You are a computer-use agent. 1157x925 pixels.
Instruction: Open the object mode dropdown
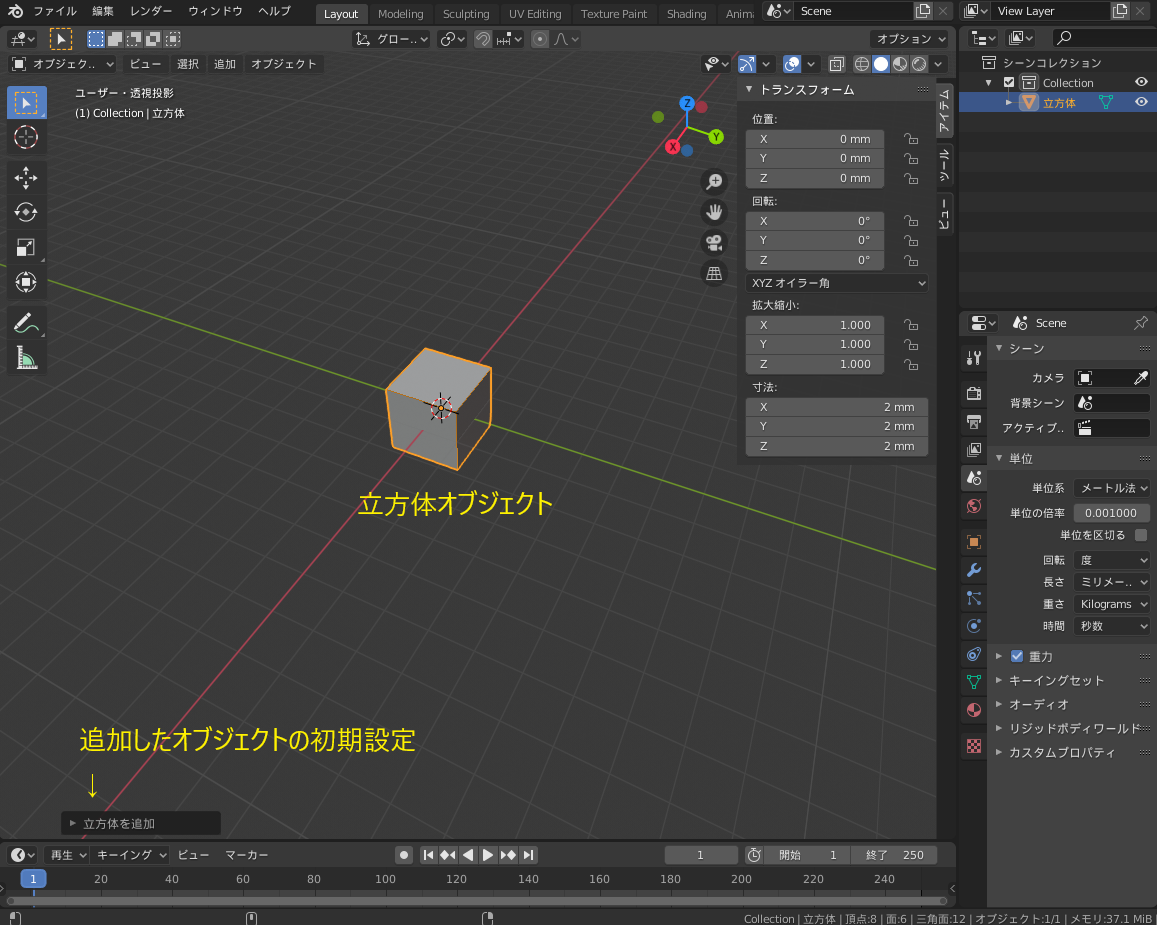coord(62,64)
